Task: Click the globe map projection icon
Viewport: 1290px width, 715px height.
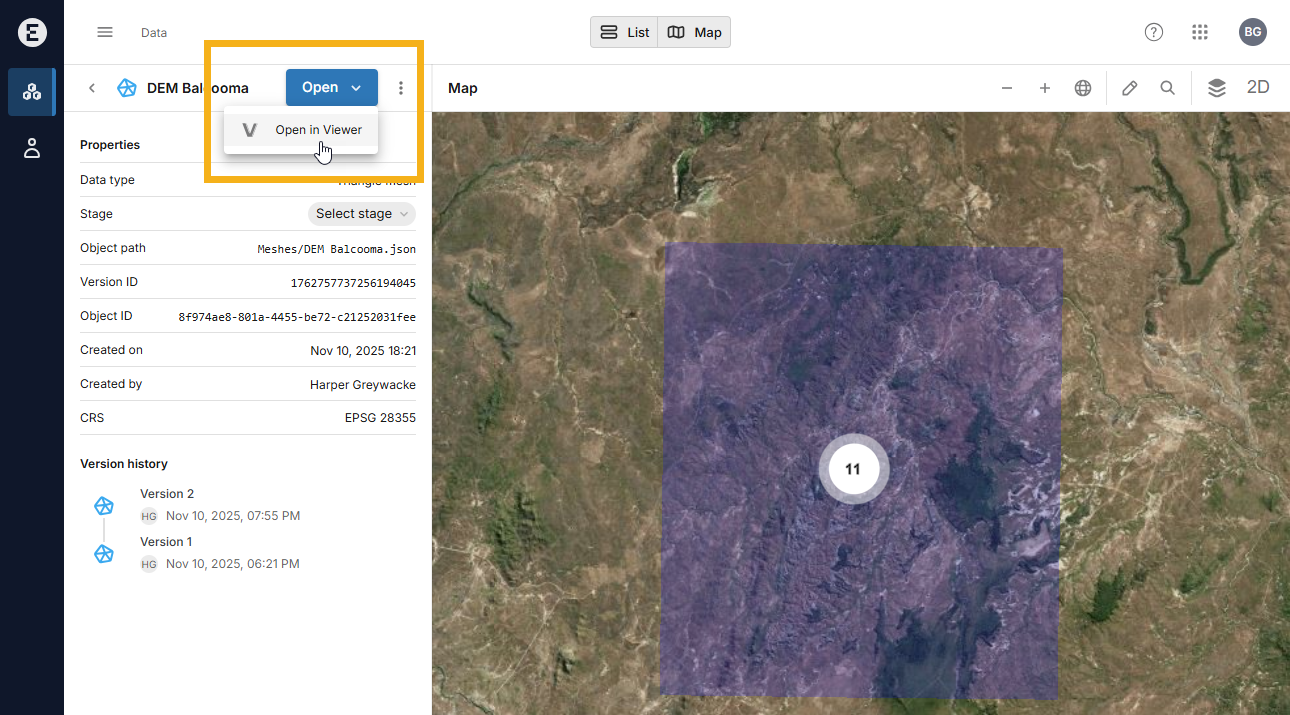Action: click(x=1083, y=88)
